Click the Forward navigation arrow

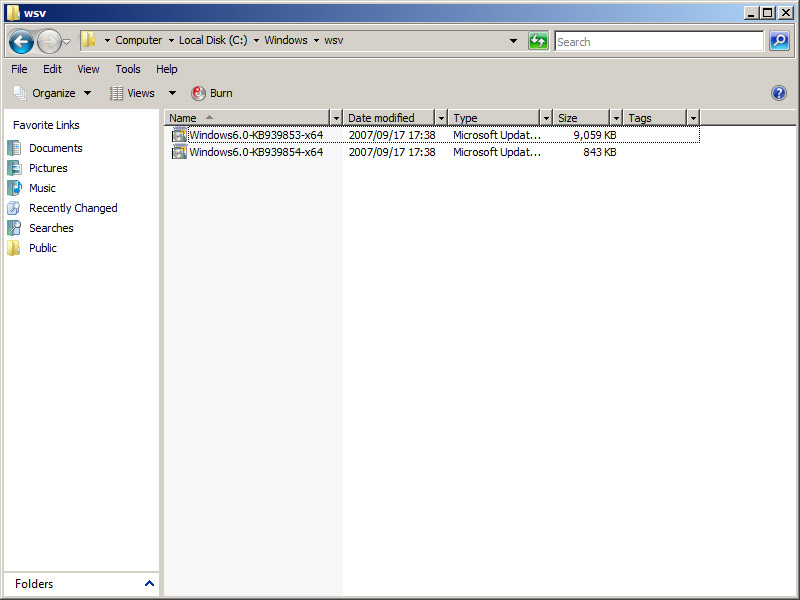click(49, 41)
